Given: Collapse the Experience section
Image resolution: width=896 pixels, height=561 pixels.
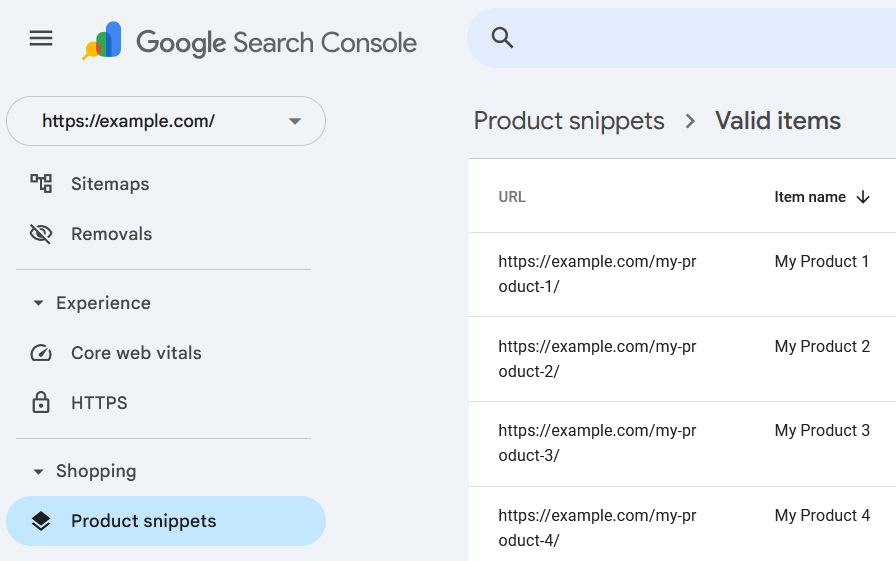Looking at the screenshot, I should [x=38, y=303].
